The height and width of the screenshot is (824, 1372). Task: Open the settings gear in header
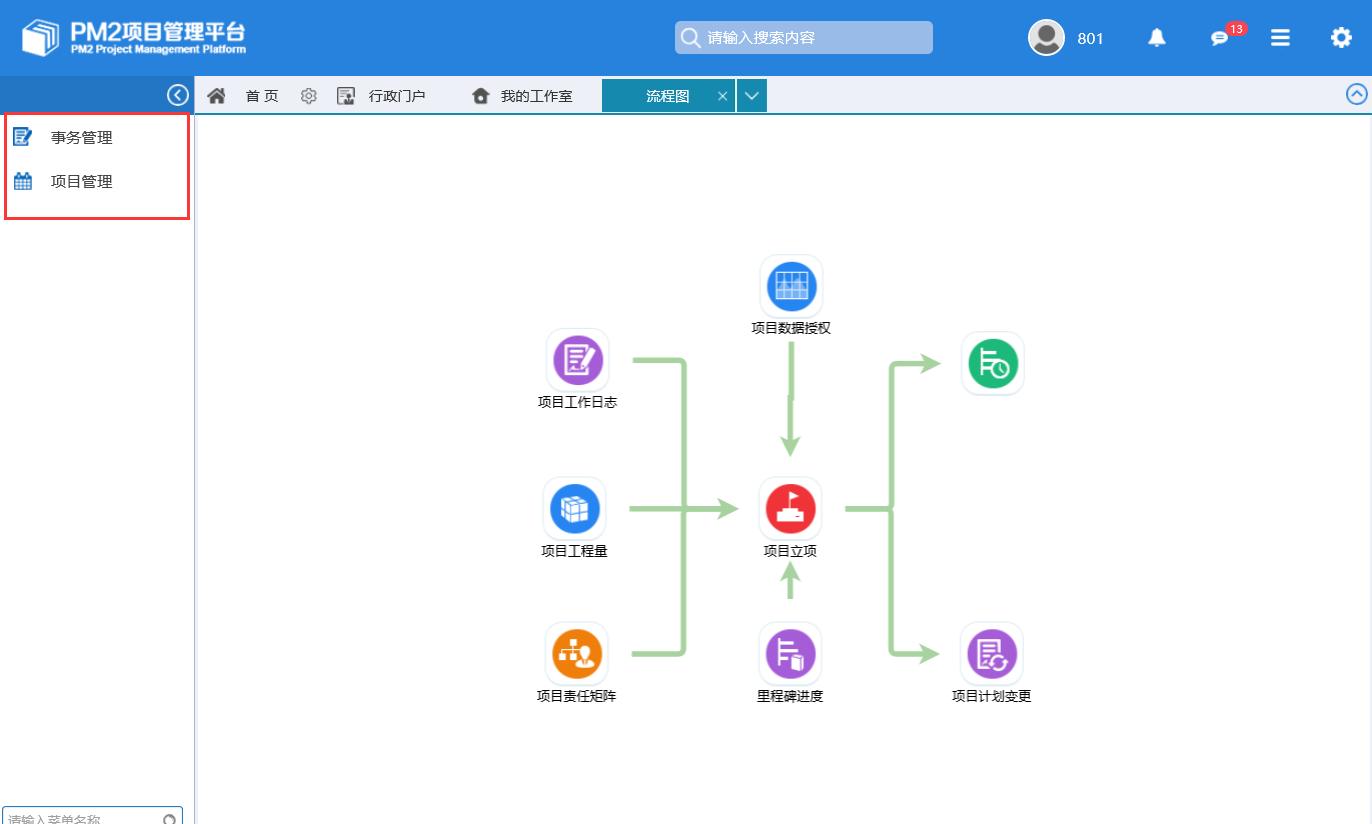[1341, 38]
